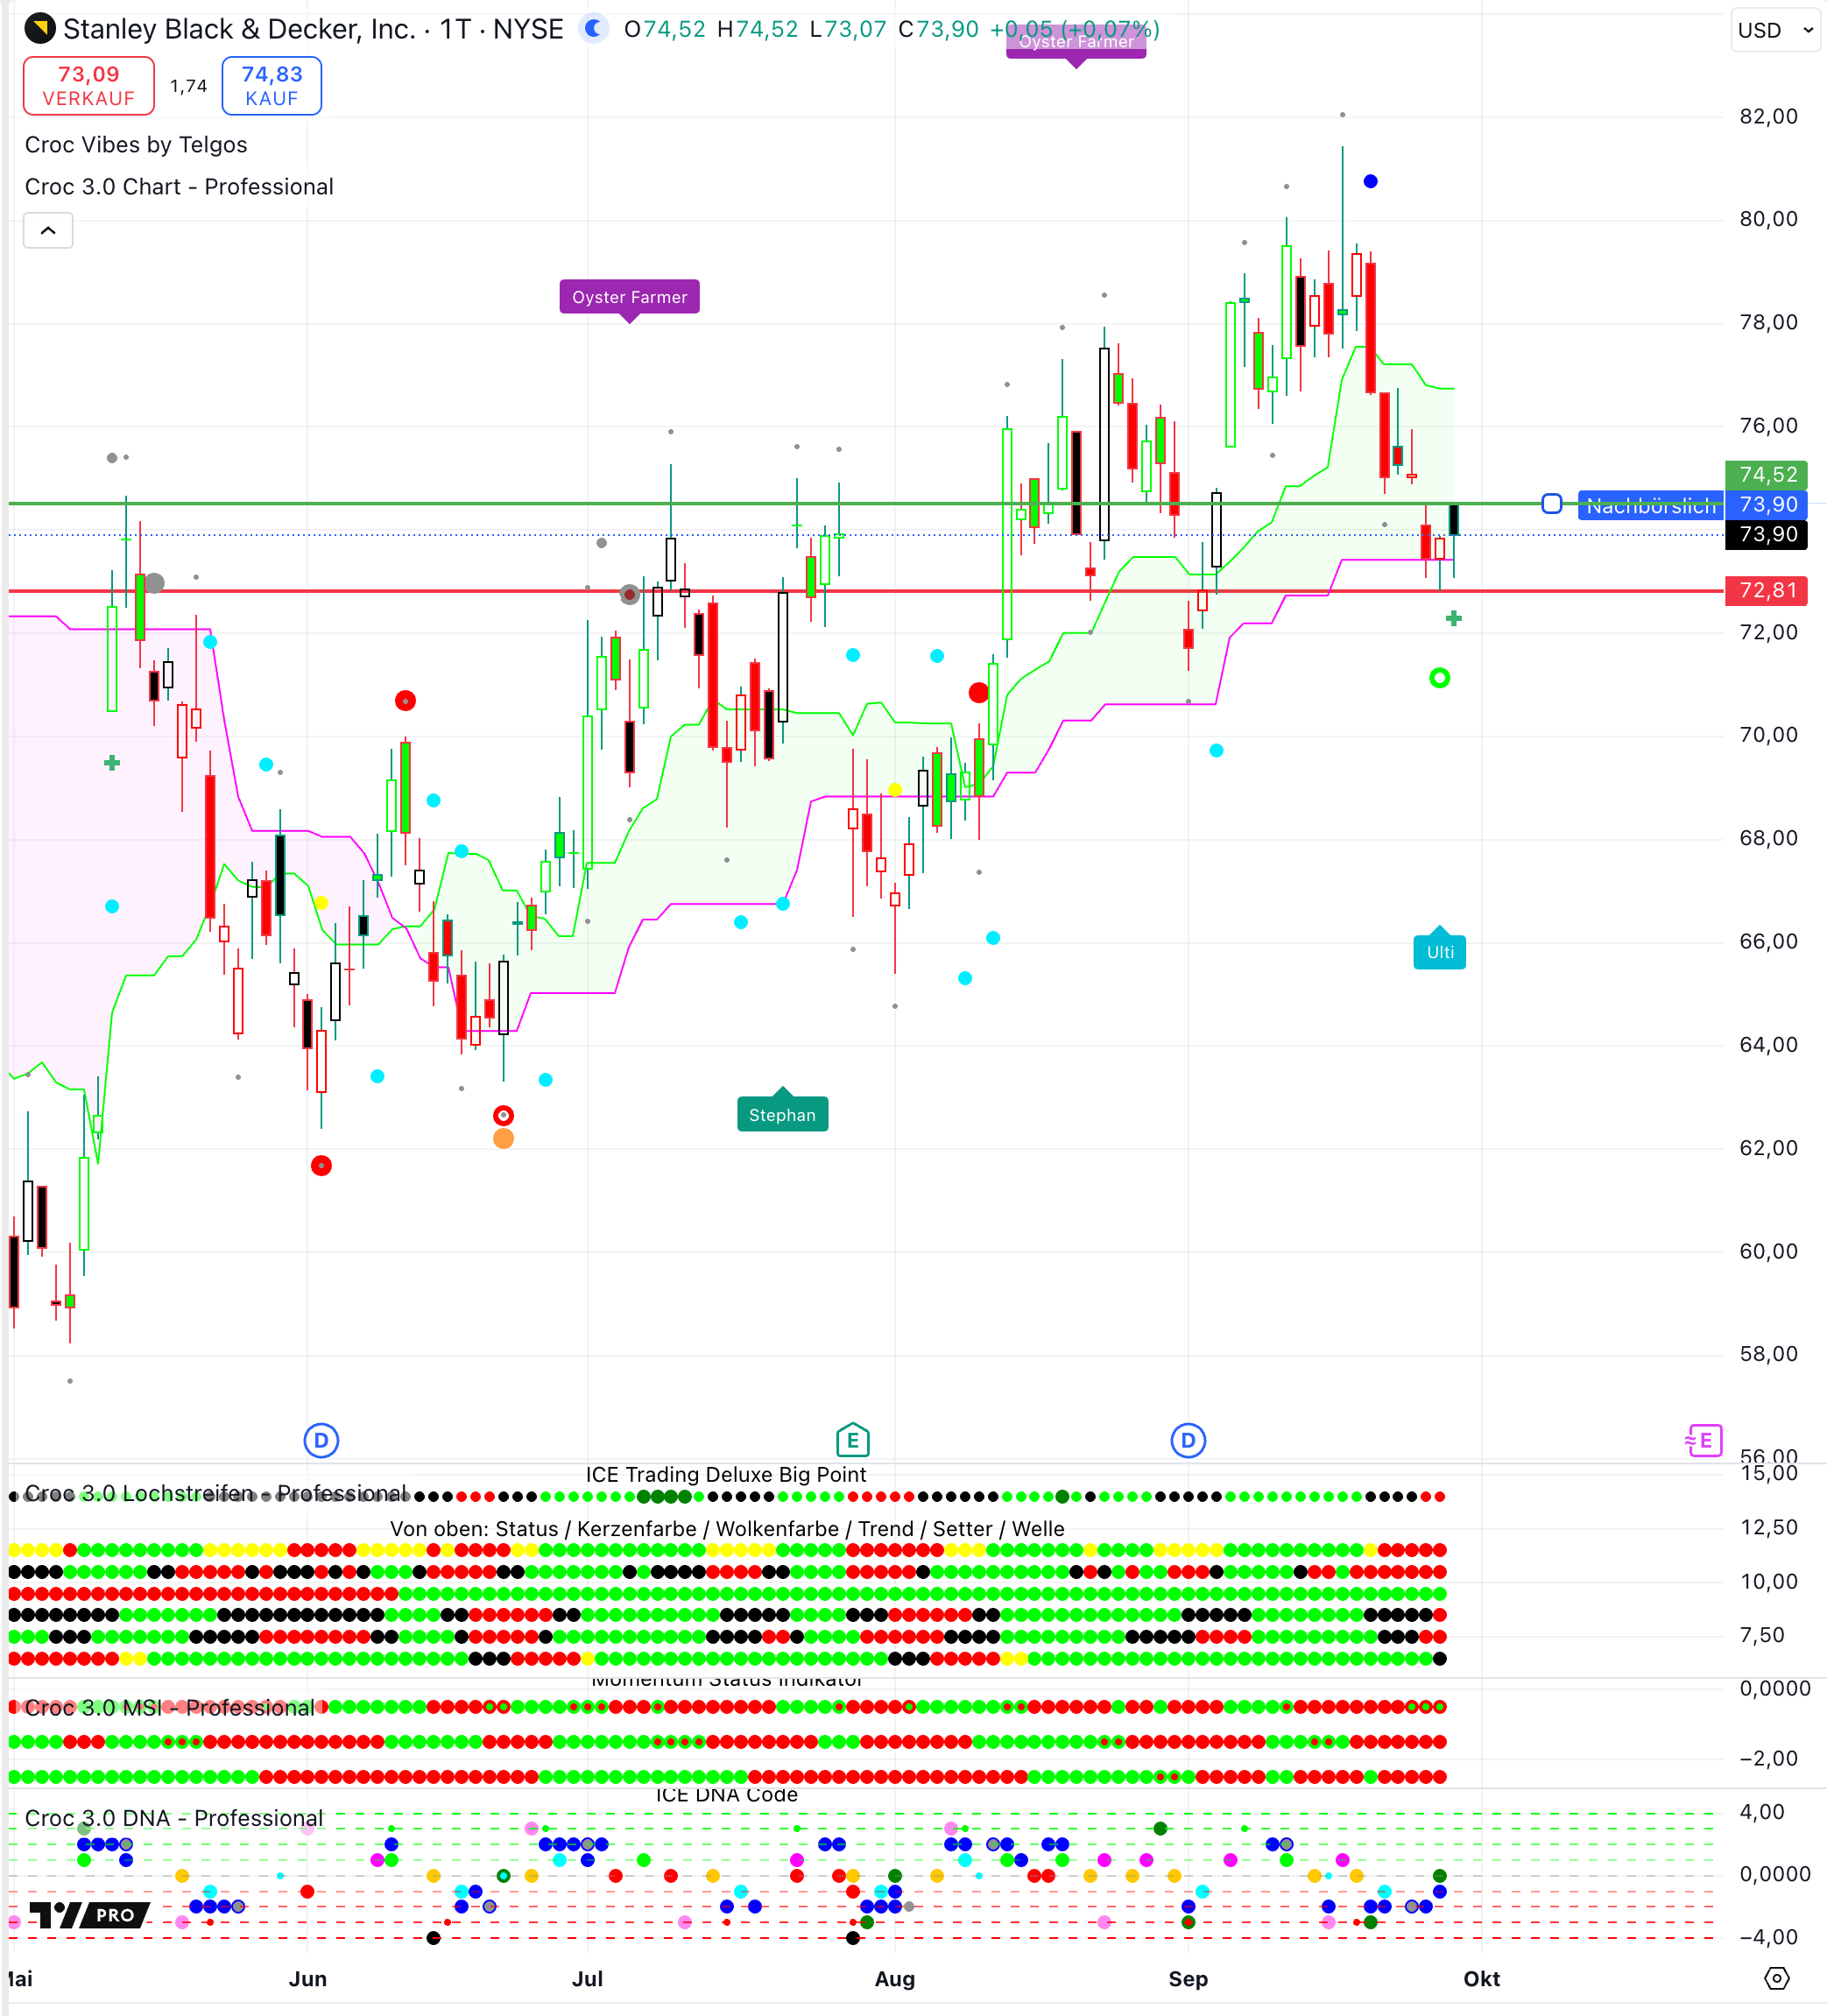
Task: Open the September dividend D marker
Action: click(1188, 1440)
